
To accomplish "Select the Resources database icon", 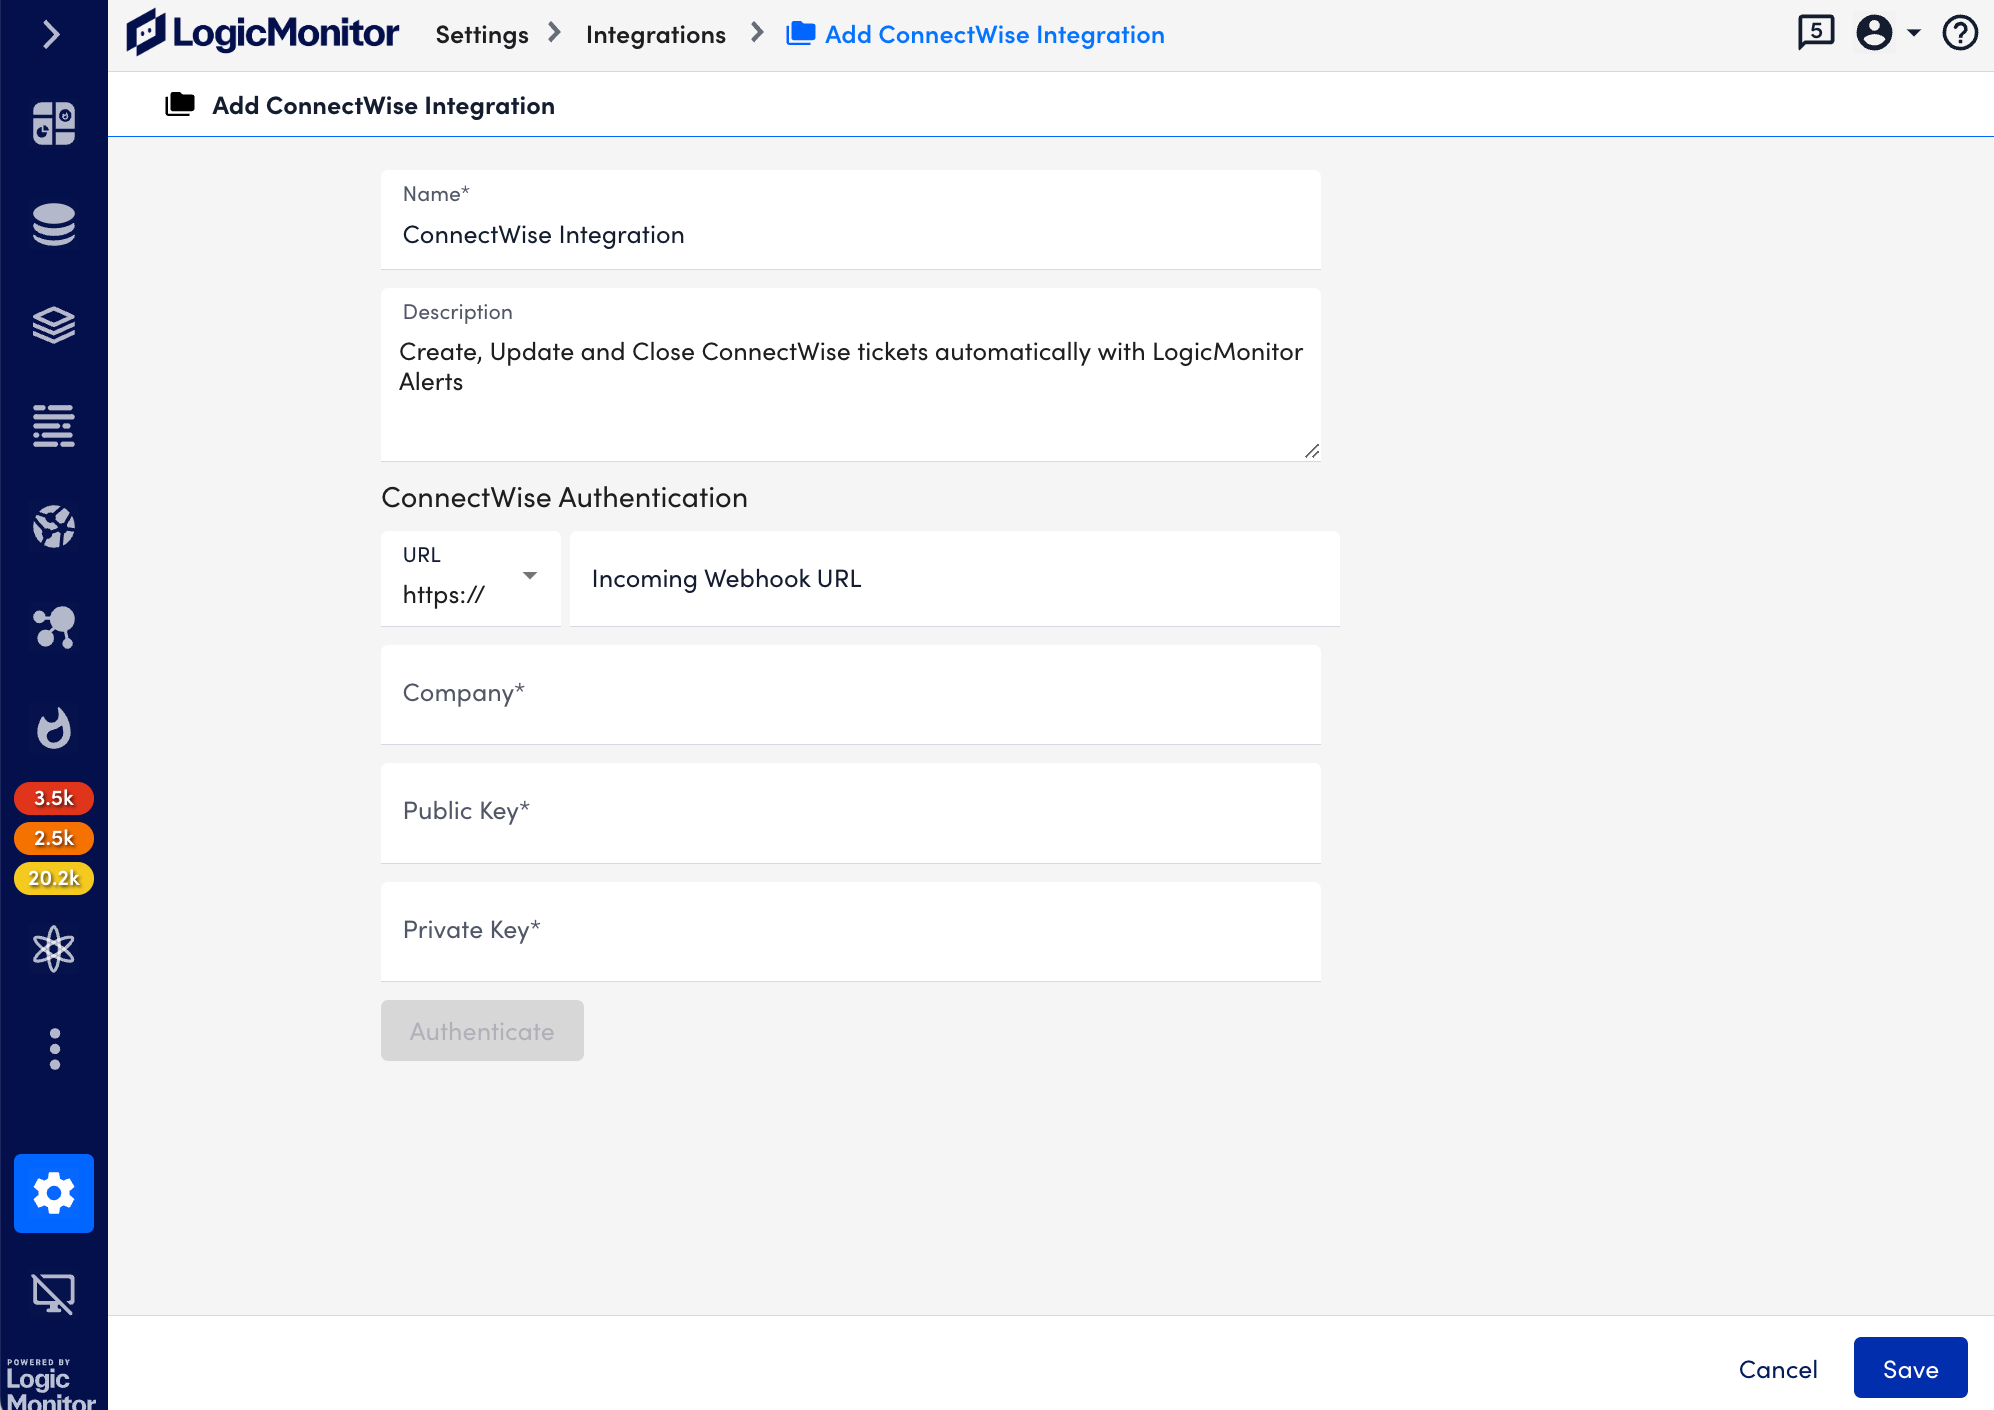I will coord(54,226).
